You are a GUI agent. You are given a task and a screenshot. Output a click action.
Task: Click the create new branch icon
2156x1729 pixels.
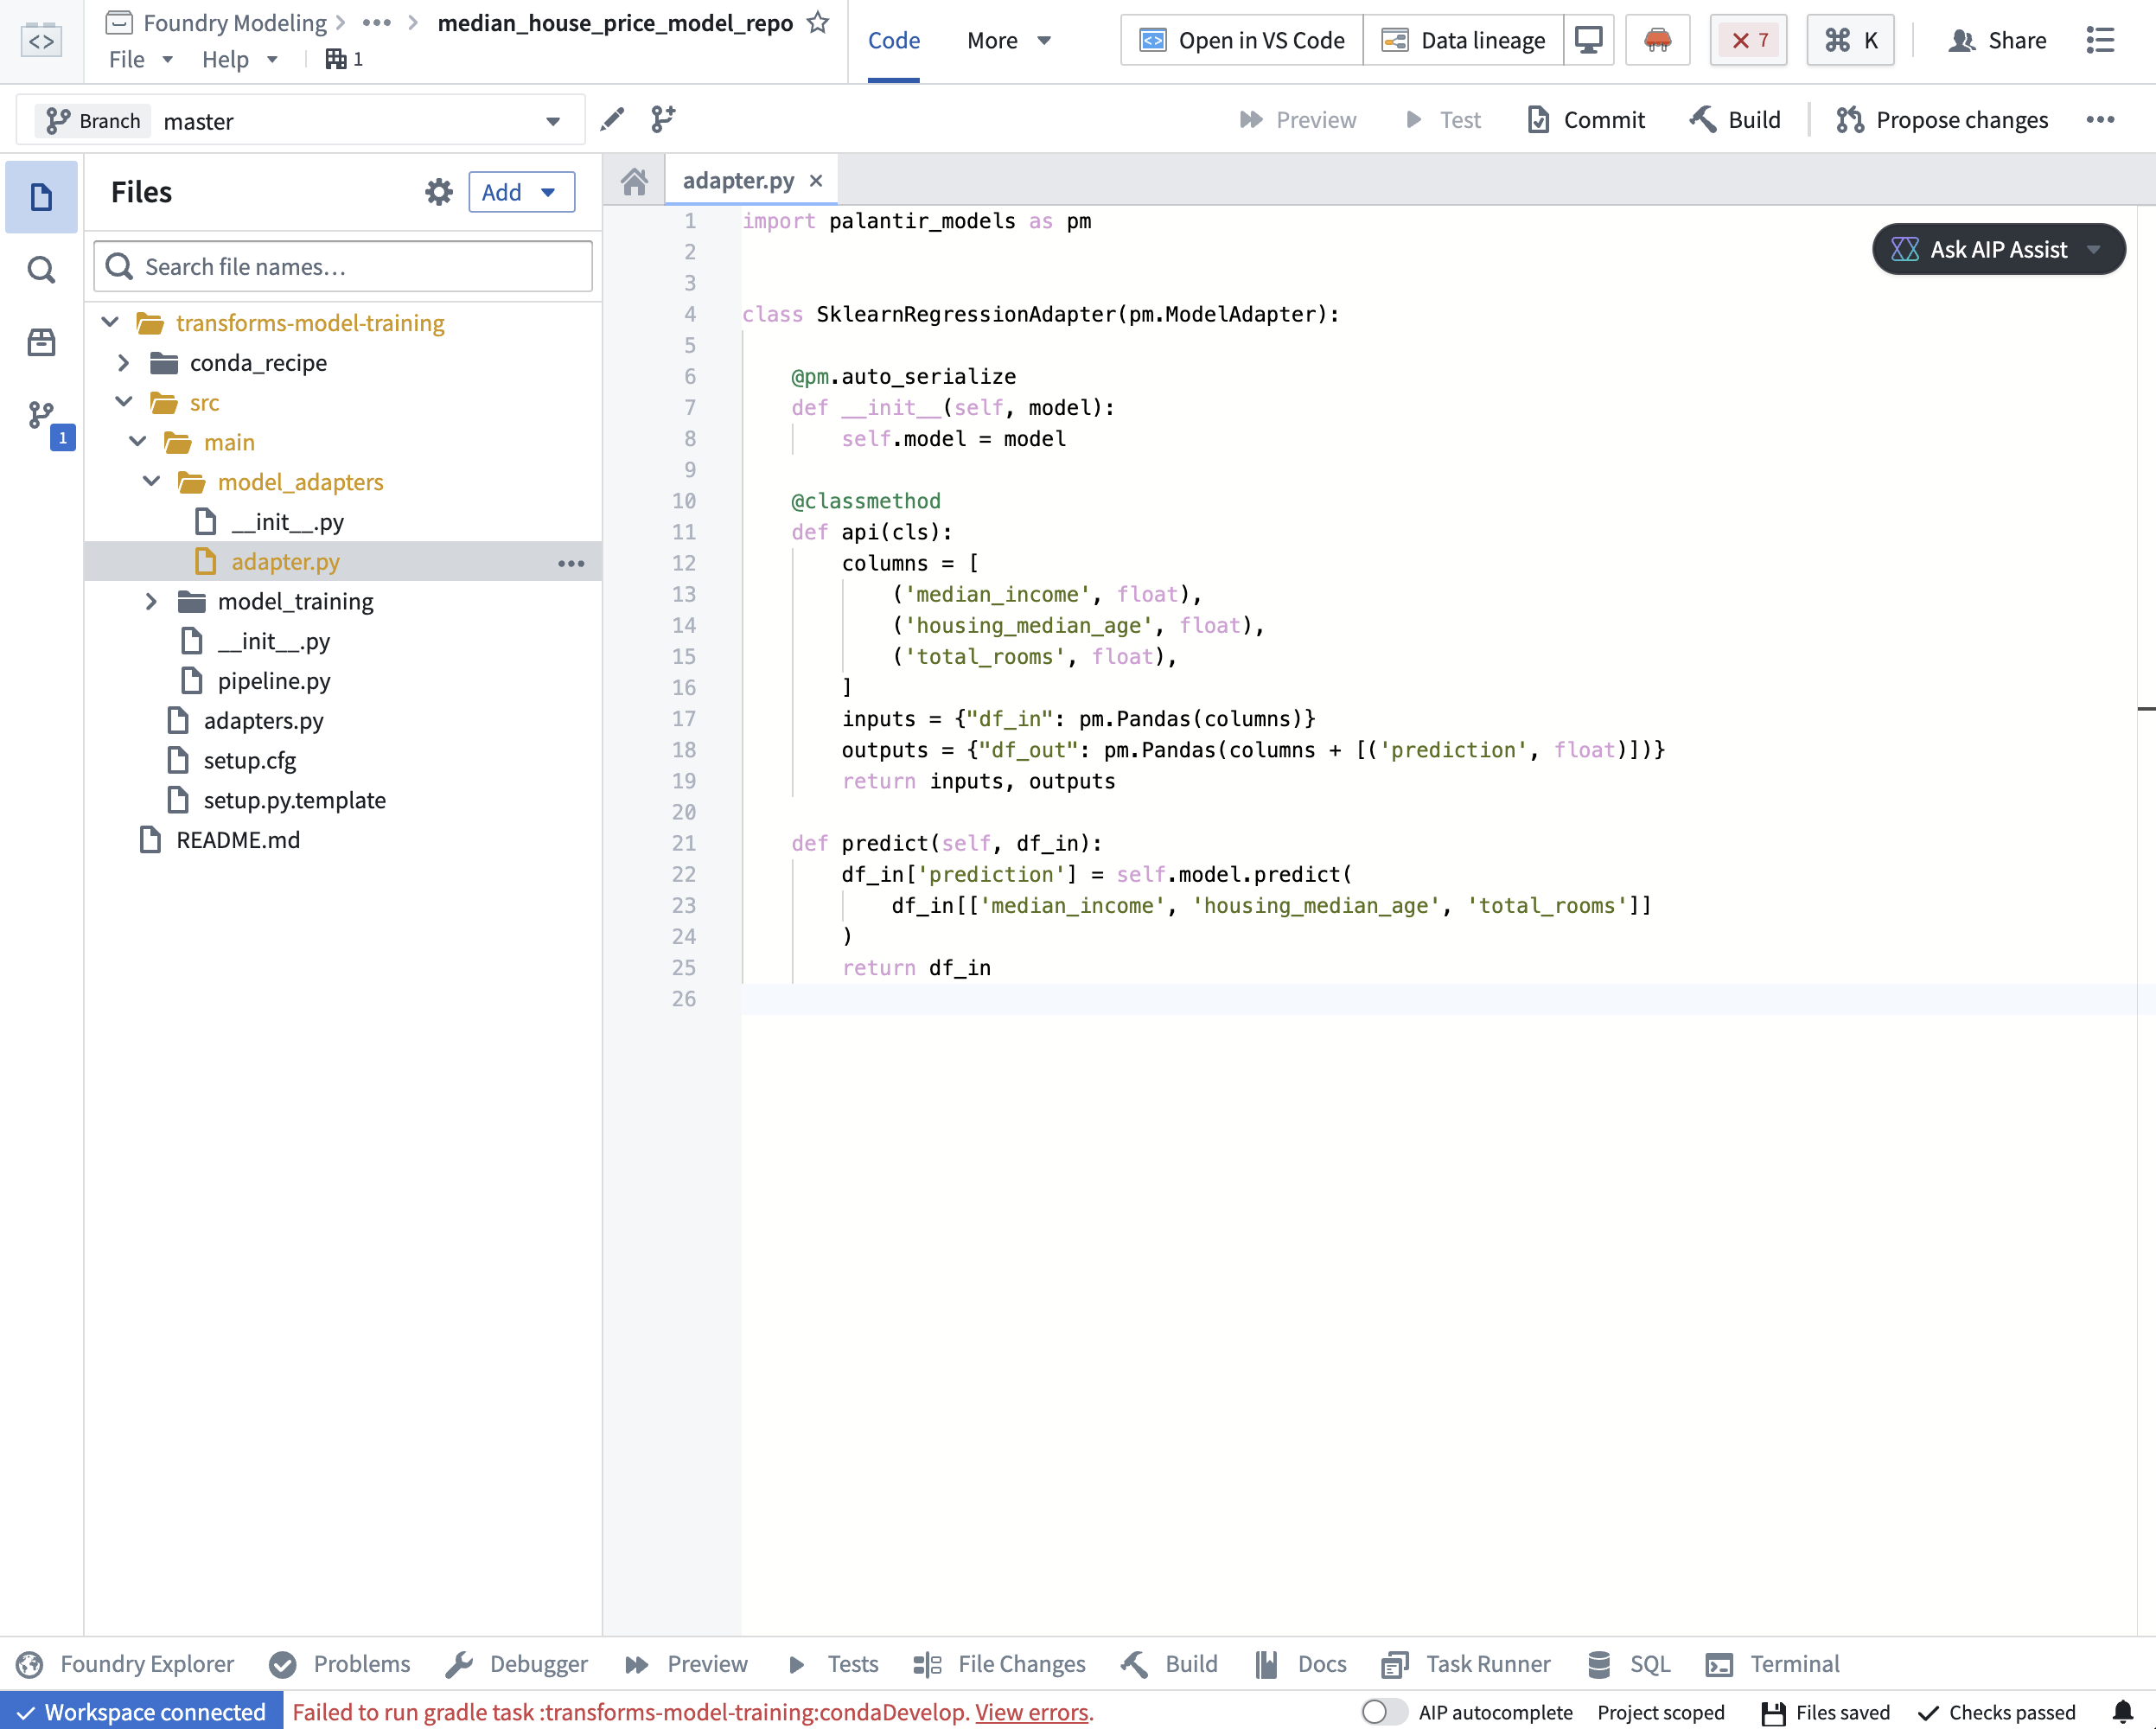click(x=663, y=120)
